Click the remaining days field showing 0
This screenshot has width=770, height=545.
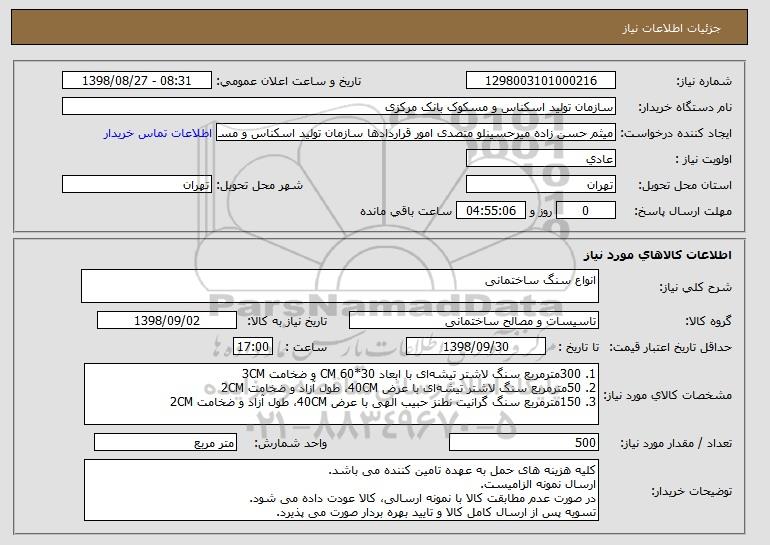(x=585, y=211)
